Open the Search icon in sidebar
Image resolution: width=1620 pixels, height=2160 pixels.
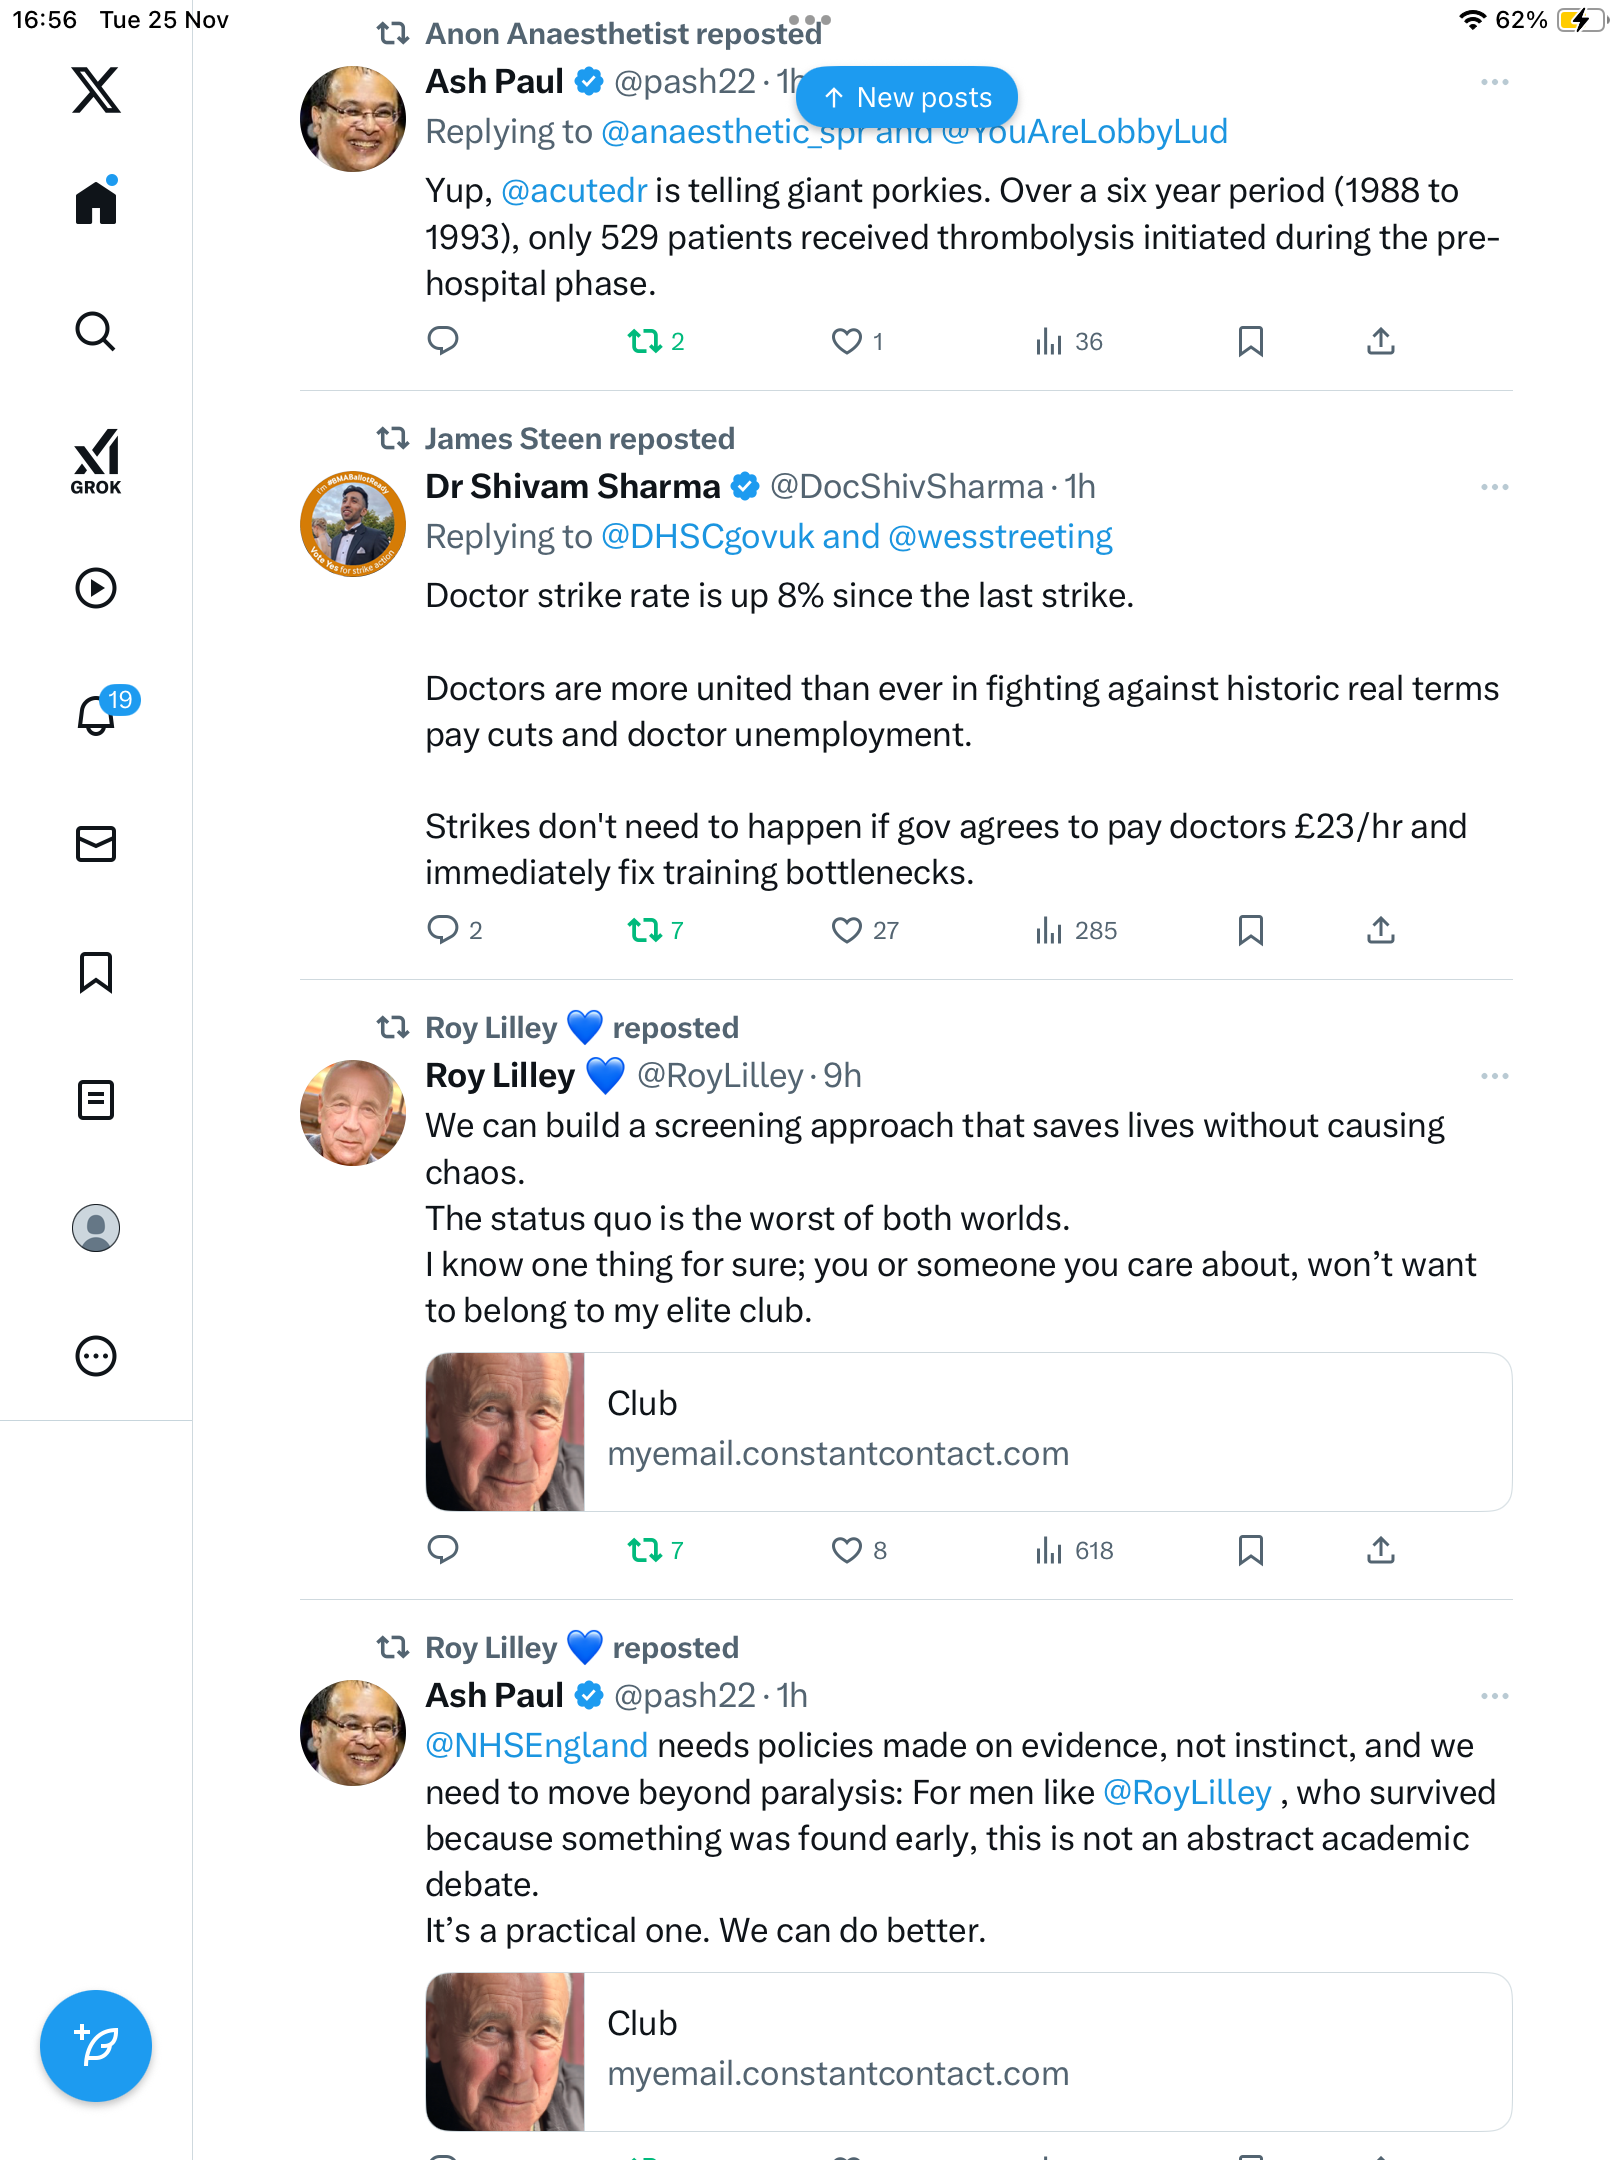96,332
